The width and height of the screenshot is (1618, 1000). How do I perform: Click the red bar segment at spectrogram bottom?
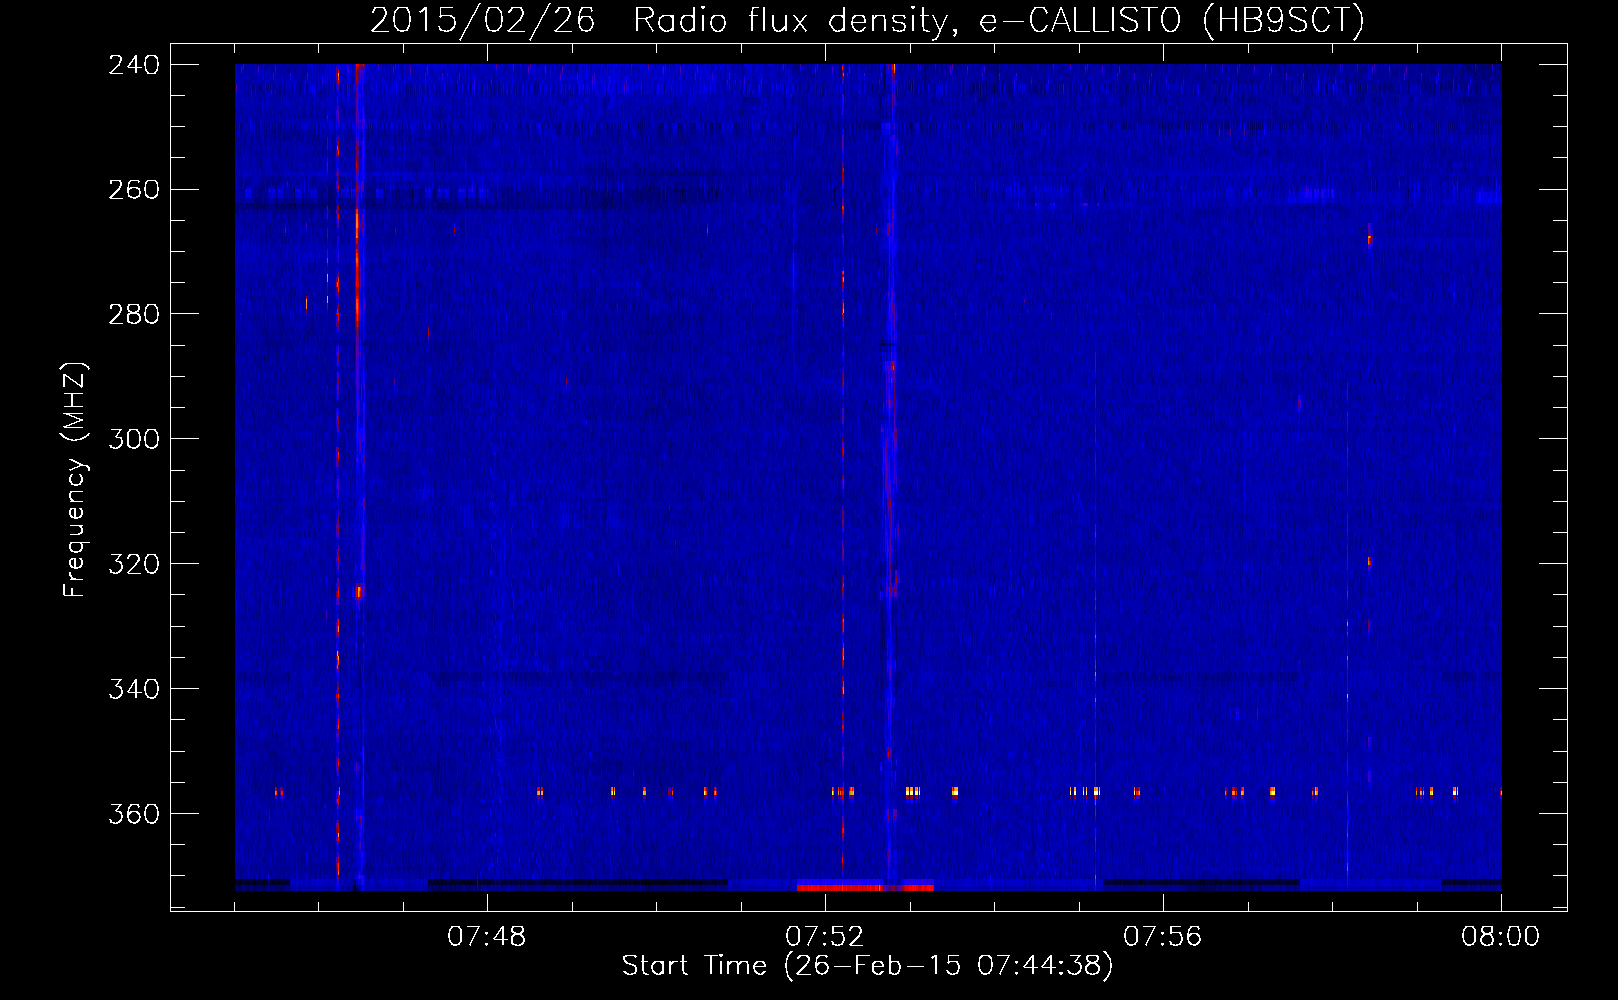click(865, 887)
